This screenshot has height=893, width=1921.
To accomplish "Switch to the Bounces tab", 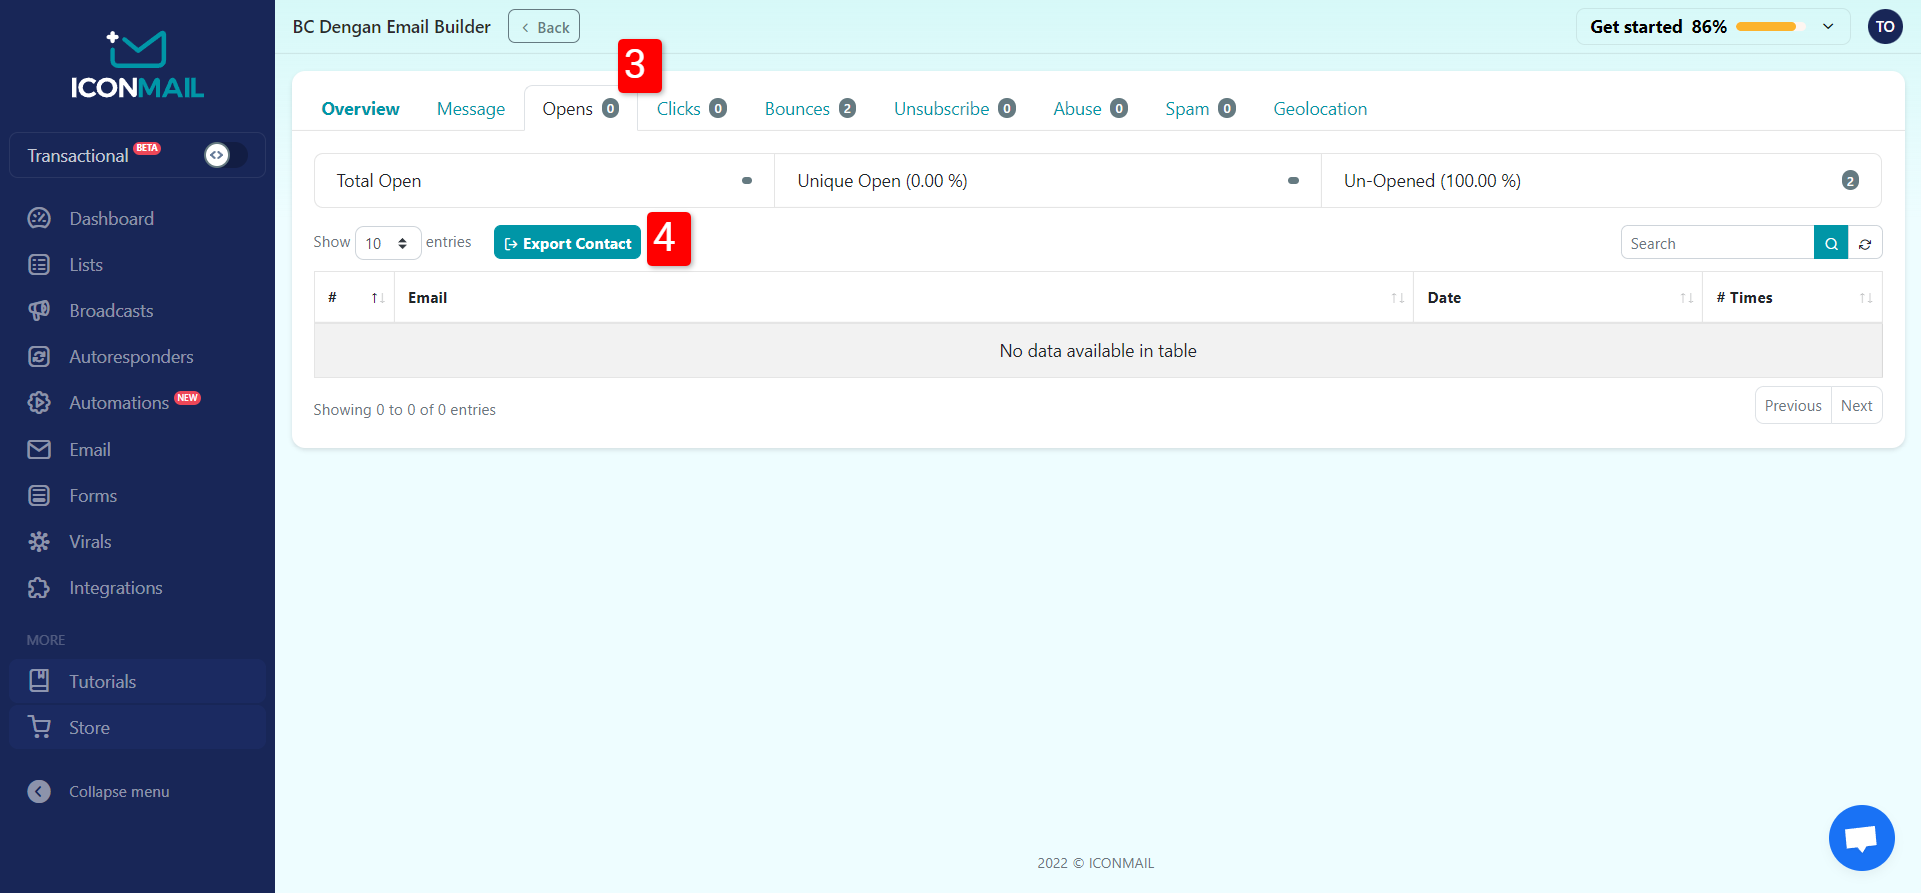I will click(809, 109).
